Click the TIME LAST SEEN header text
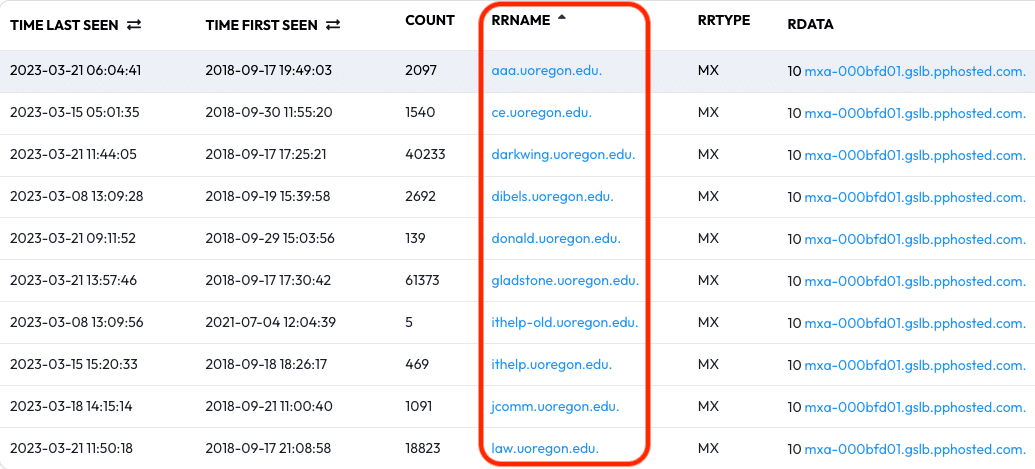The image size is (1035, 469). (64, 25)
